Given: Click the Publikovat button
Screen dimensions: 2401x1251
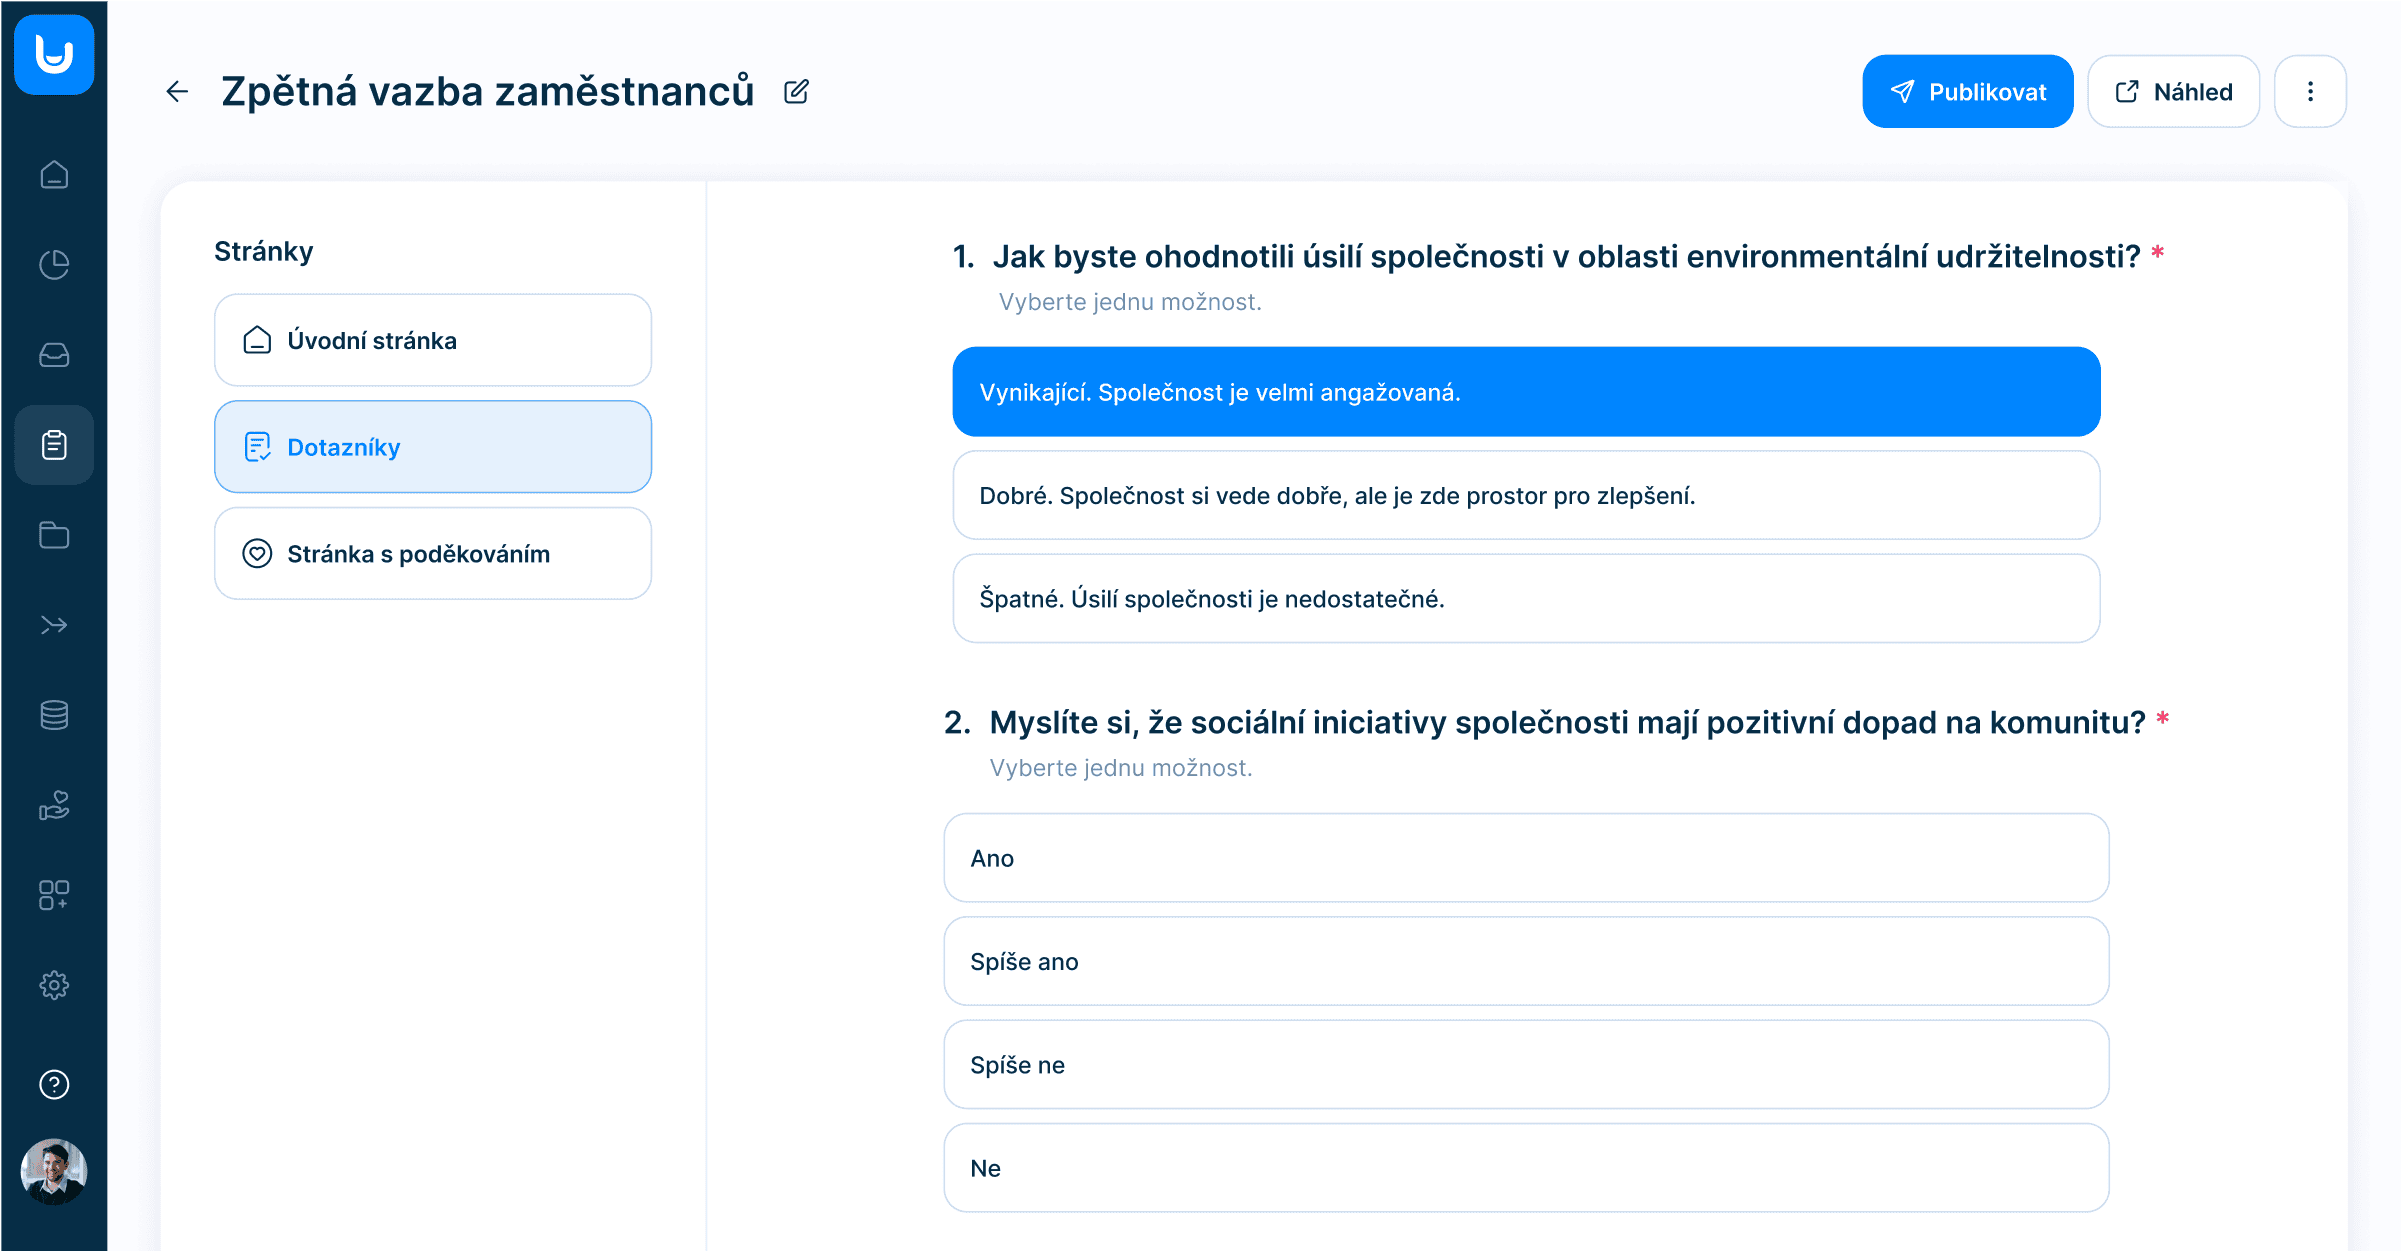Looking at the screenshot, I should [x=1967, y=92].
